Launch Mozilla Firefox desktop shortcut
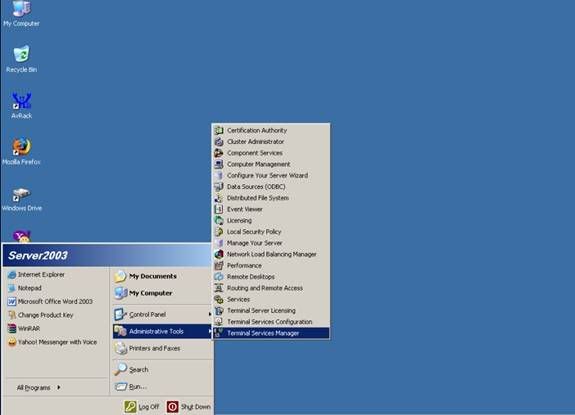575x415 pixels. [x=21, y=151]
